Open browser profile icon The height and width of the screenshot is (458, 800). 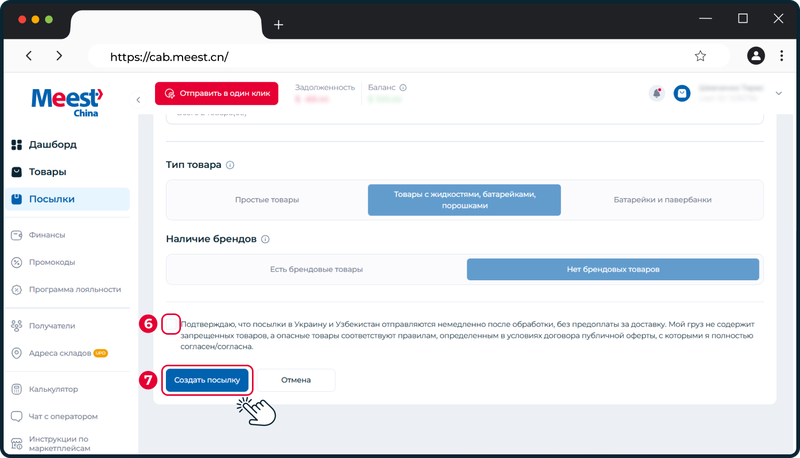click(756, 56)
